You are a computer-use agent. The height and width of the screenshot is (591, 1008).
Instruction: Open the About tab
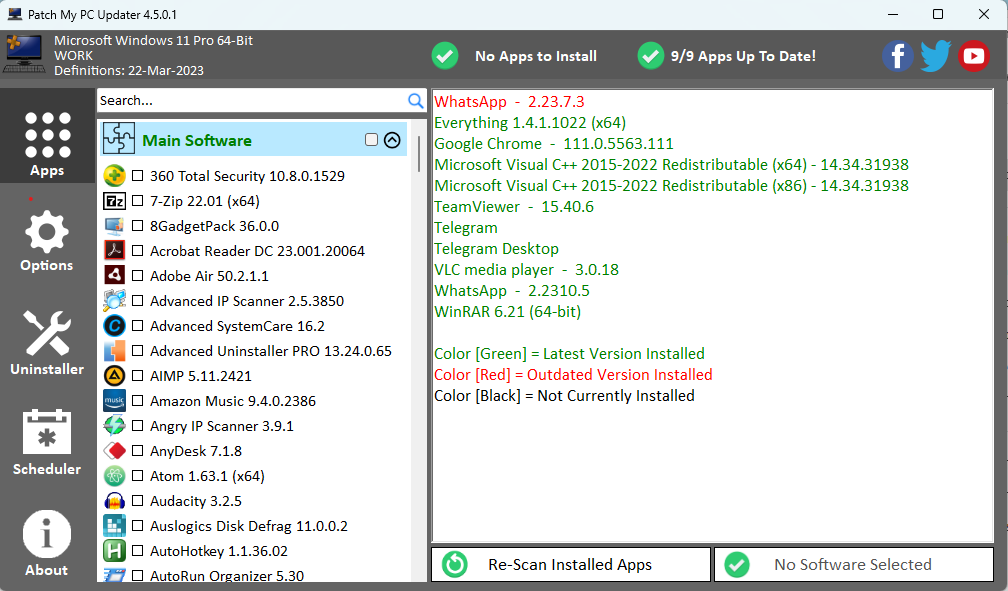[47, 543]
